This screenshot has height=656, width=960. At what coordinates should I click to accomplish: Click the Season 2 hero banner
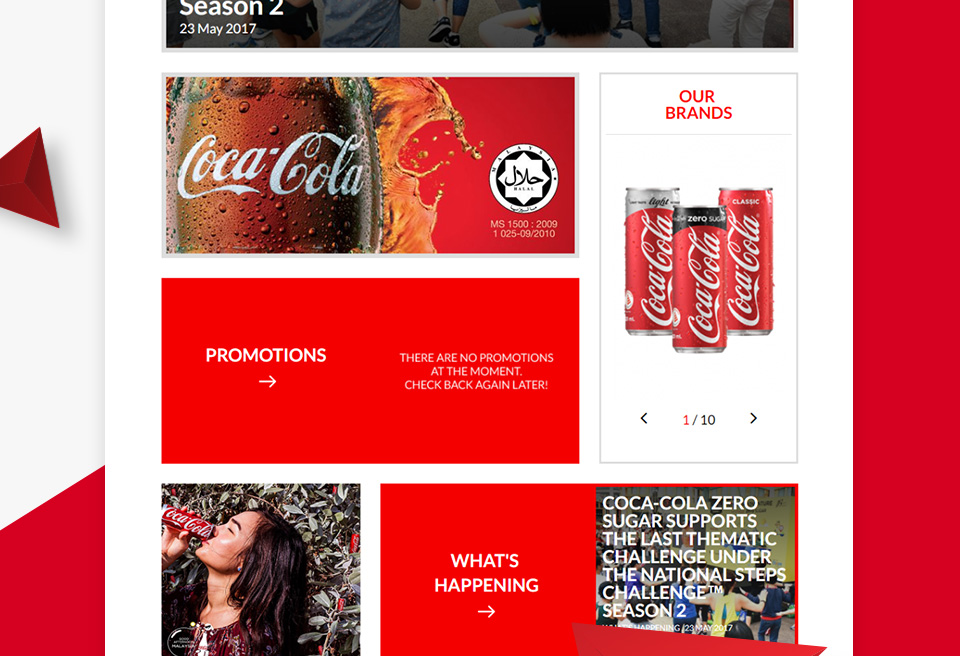(479, 23)
